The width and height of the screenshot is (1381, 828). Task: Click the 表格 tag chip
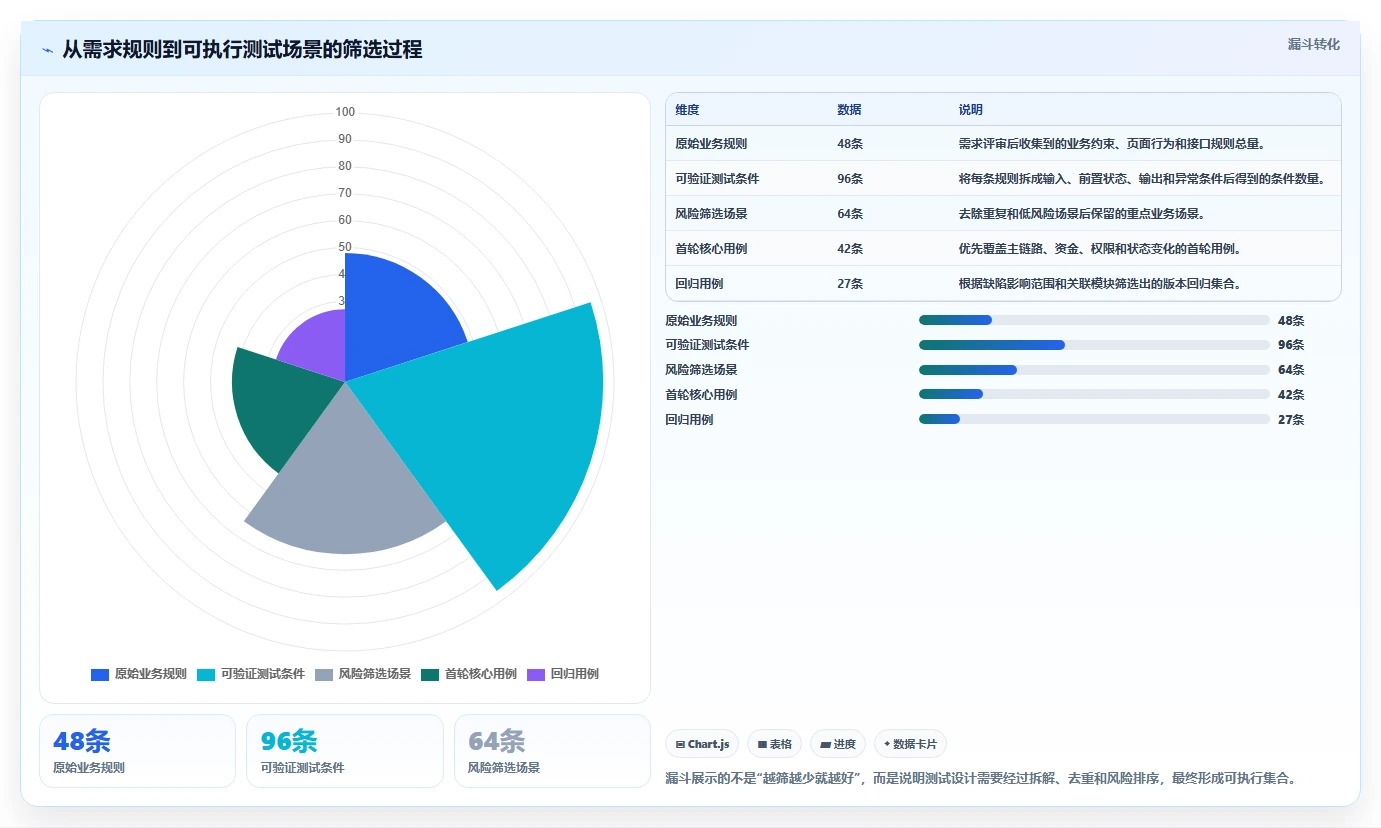tap(775, 744)
